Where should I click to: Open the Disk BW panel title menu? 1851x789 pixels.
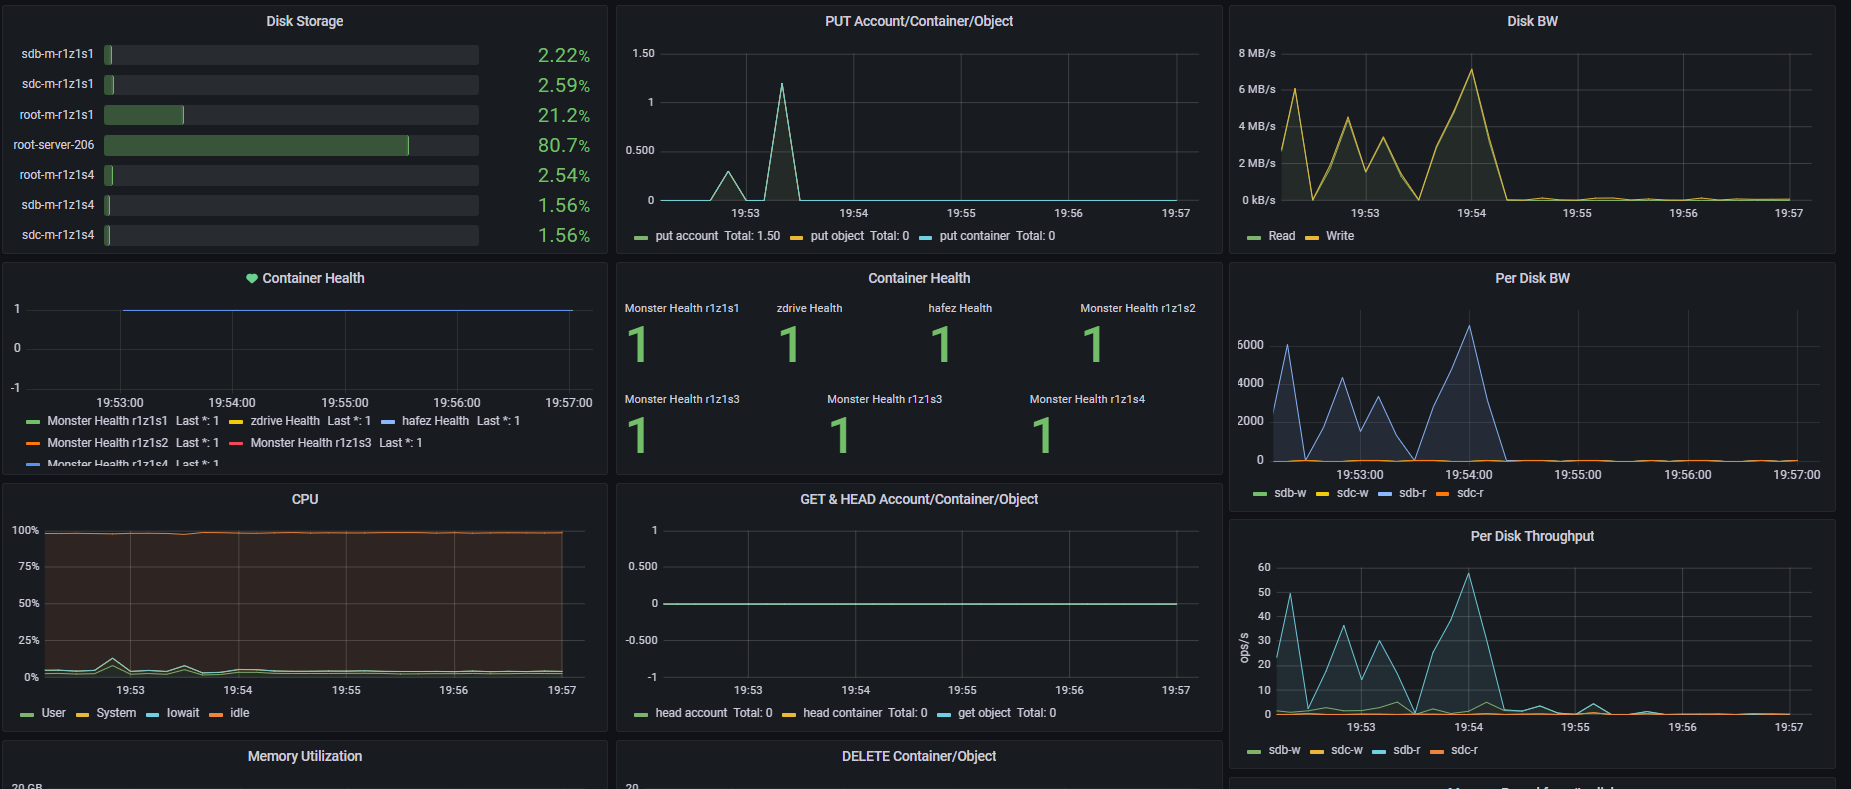1532,21
